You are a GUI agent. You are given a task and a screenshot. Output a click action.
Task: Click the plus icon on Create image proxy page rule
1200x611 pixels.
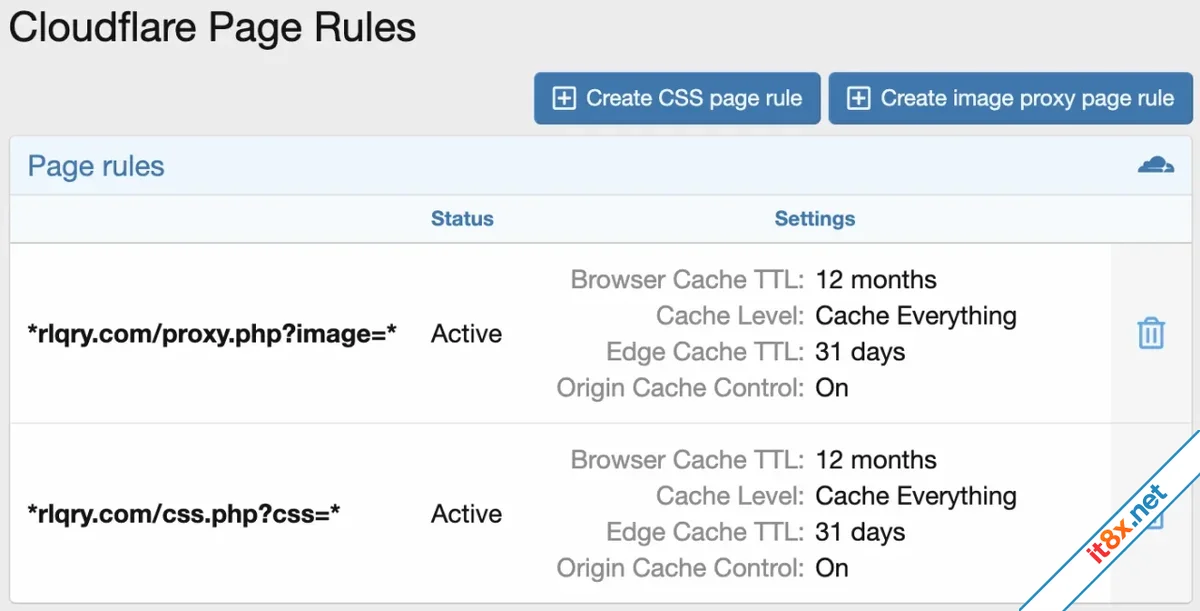(x=859, y=98)
